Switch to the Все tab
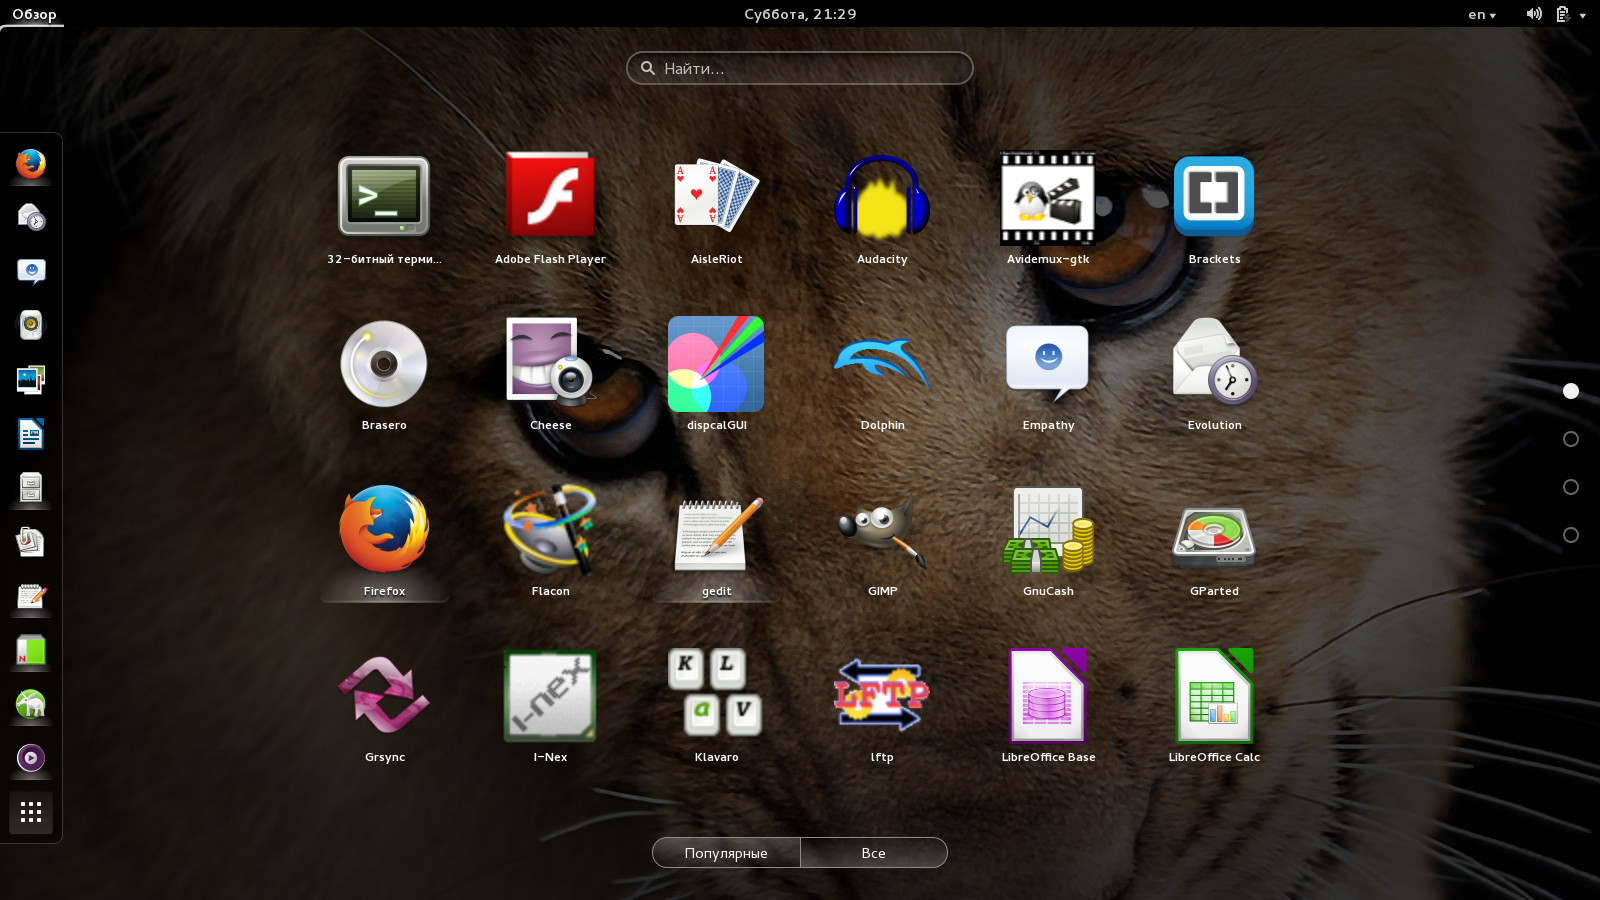Screen dimensions: 1600x900 pos(874,853)
